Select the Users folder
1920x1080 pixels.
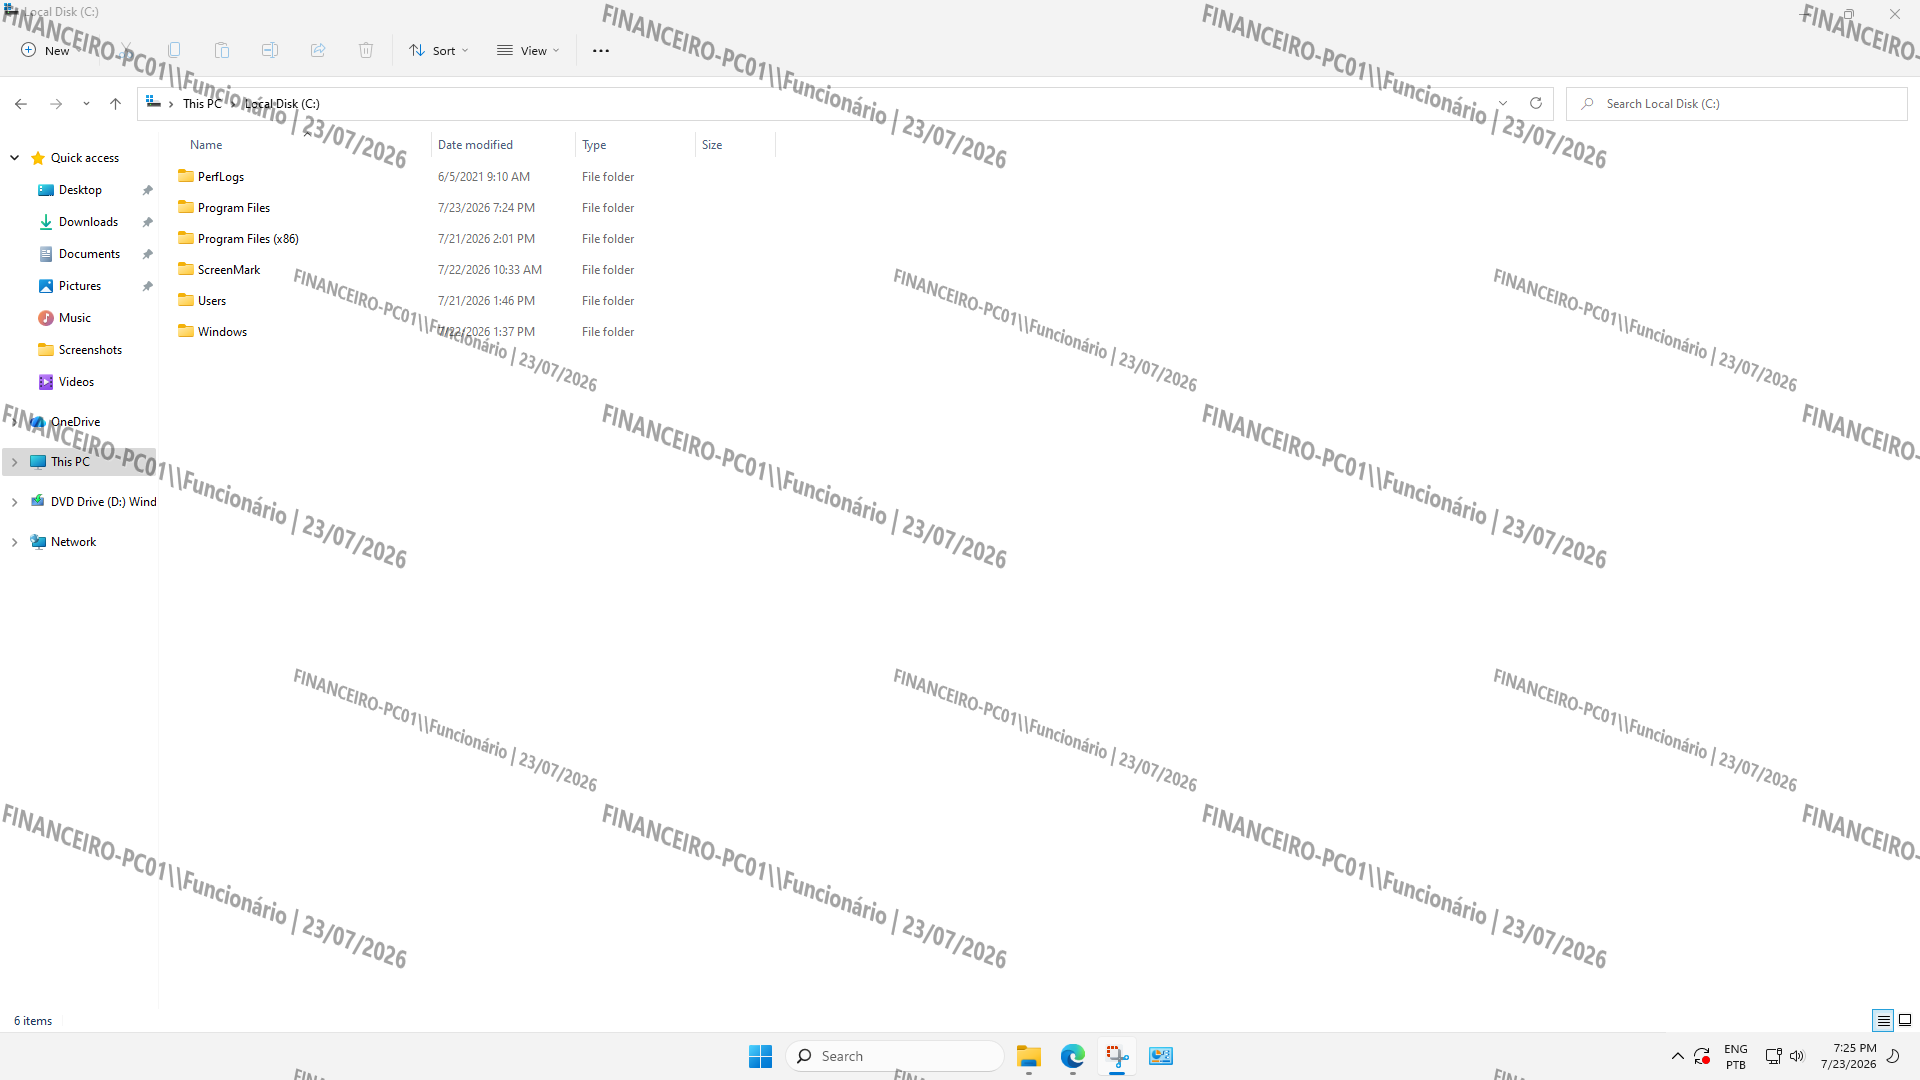(x=211, y=301)
